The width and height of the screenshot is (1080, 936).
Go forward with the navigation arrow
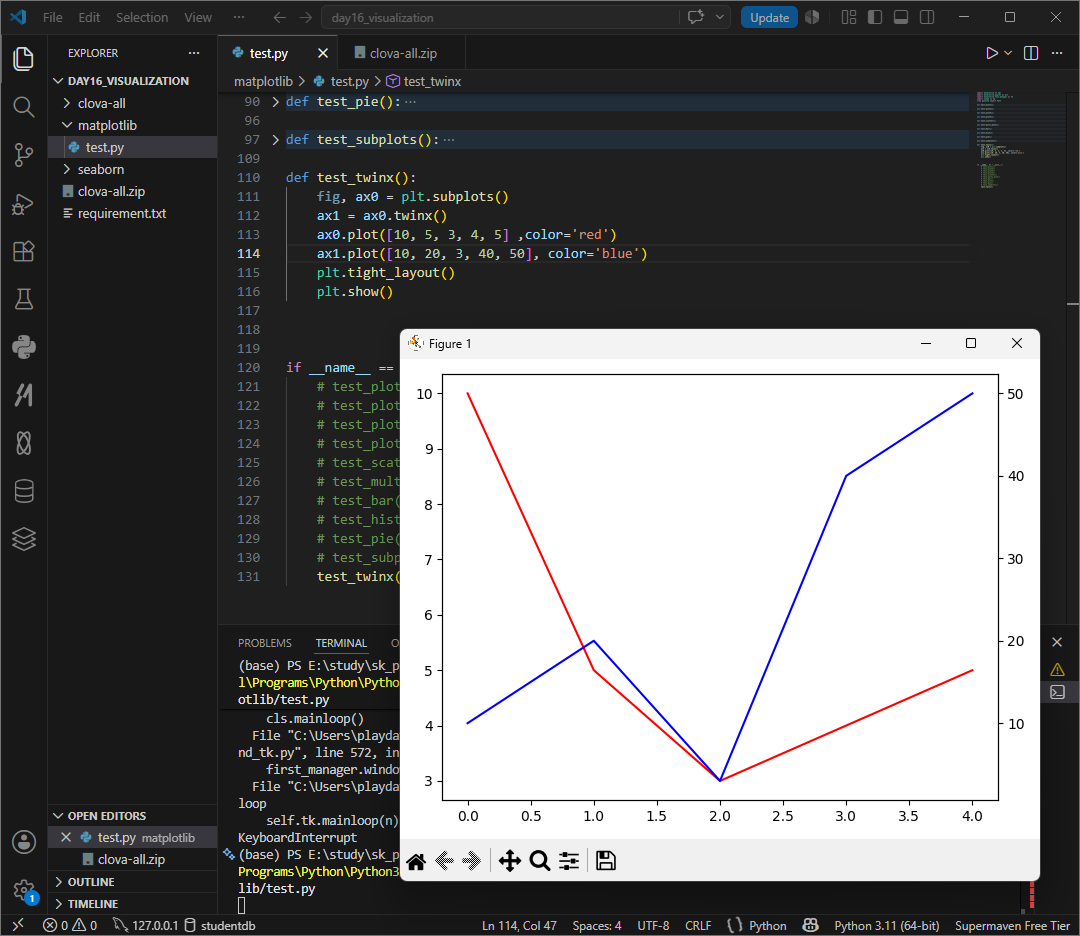click(x=306, y=17)
